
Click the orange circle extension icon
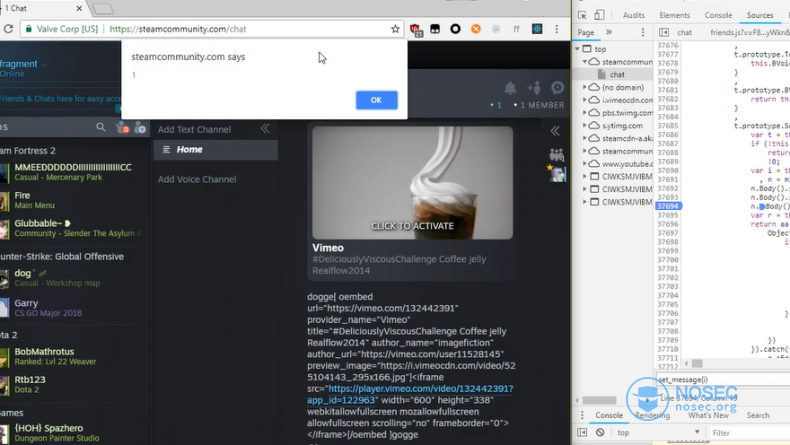coord(476,29)
